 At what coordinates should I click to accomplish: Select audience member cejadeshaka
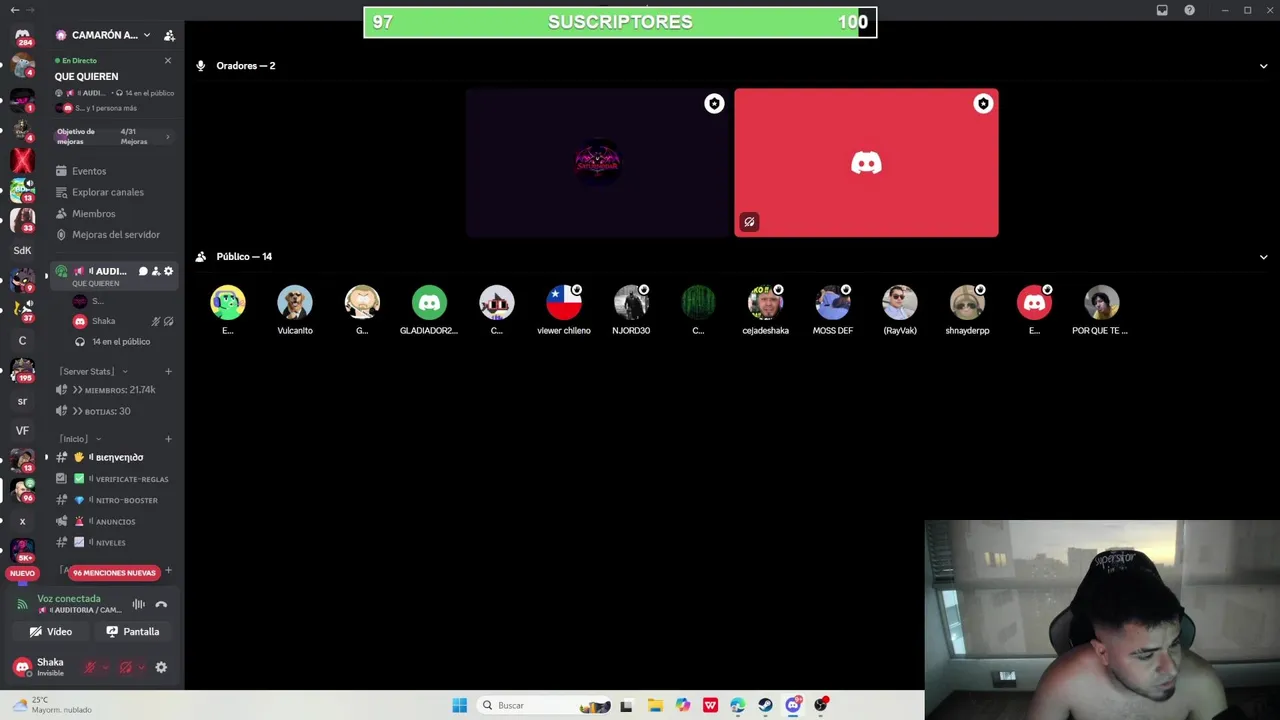[765, 309]
